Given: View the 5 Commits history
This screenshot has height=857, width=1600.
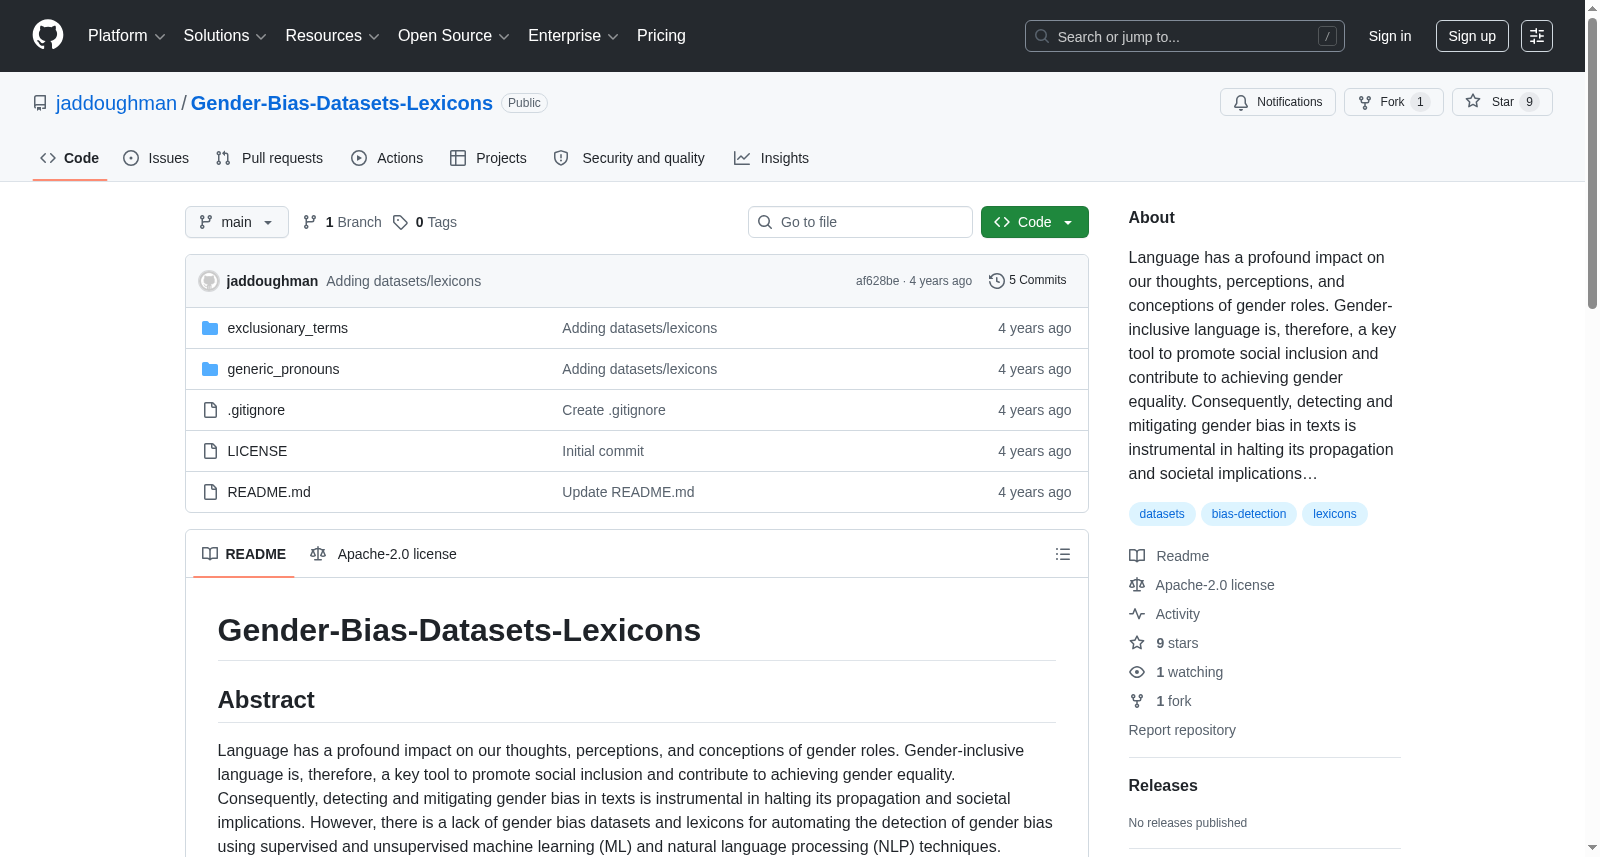Looking at the screenshot, I should point(1027,281).
